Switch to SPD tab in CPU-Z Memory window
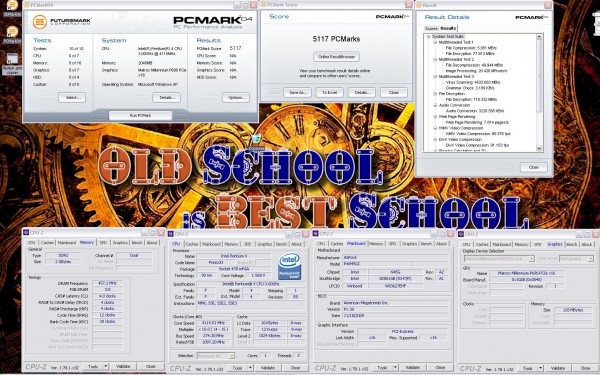The height and width of the screenshot is (375, 600). [x=103, y=243]
